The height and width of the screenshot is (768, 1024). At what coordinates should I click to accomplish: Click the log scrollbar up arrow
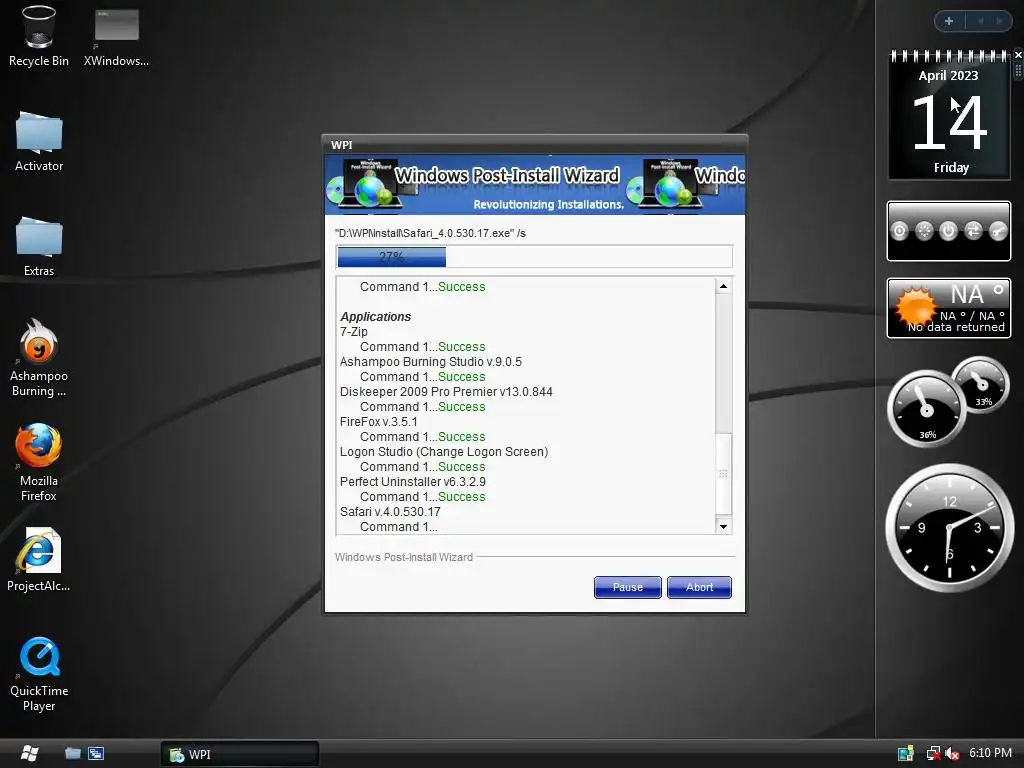[x=724, y=286]
